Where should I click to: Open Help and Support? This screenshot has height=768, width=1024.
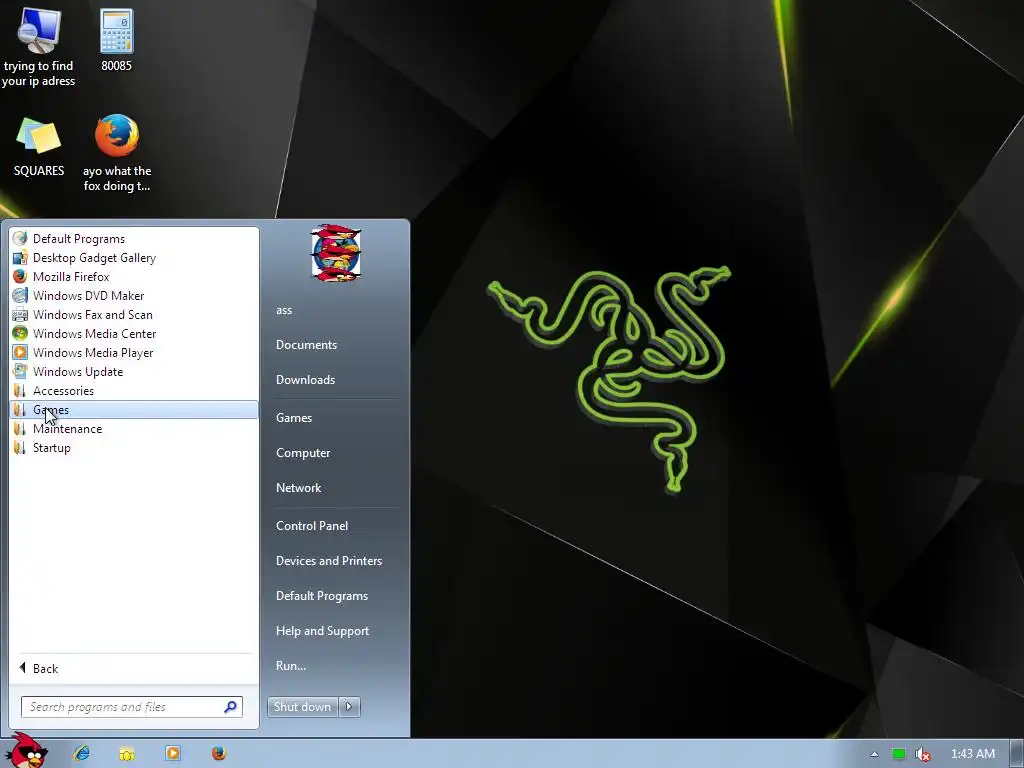(x=323, y=631)
